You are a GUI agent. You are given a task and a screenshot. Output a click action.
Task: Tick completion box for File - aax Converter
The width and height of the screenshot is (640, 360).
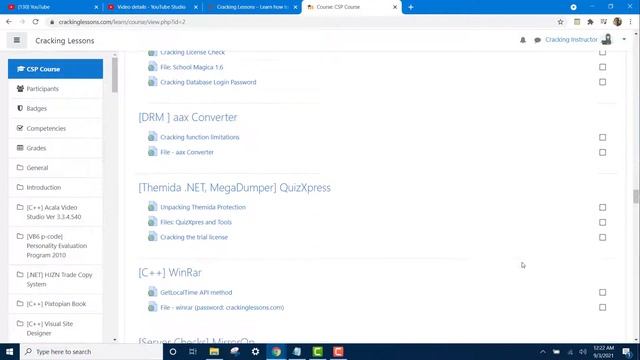(x=602, y=152)
